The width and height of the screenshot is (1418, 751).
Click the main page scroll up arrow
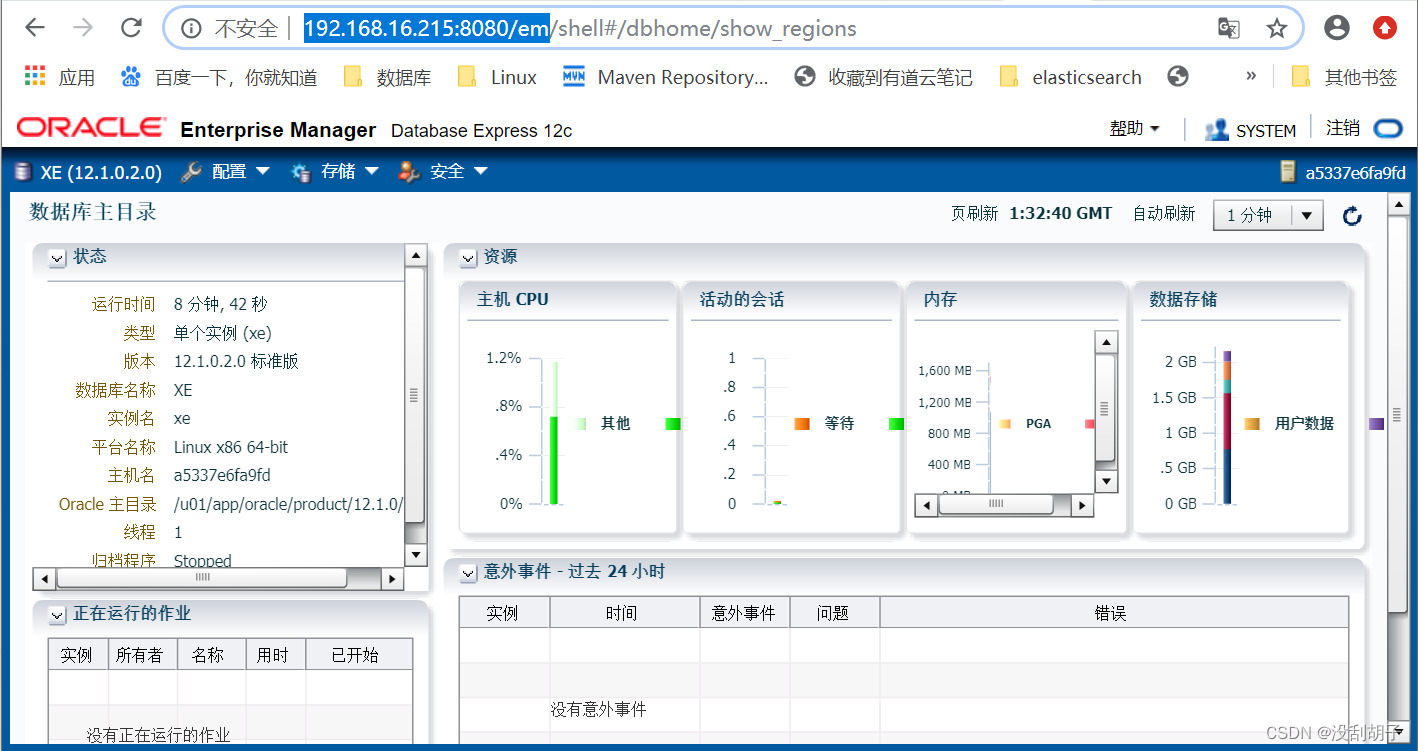tap(1398, 207)
